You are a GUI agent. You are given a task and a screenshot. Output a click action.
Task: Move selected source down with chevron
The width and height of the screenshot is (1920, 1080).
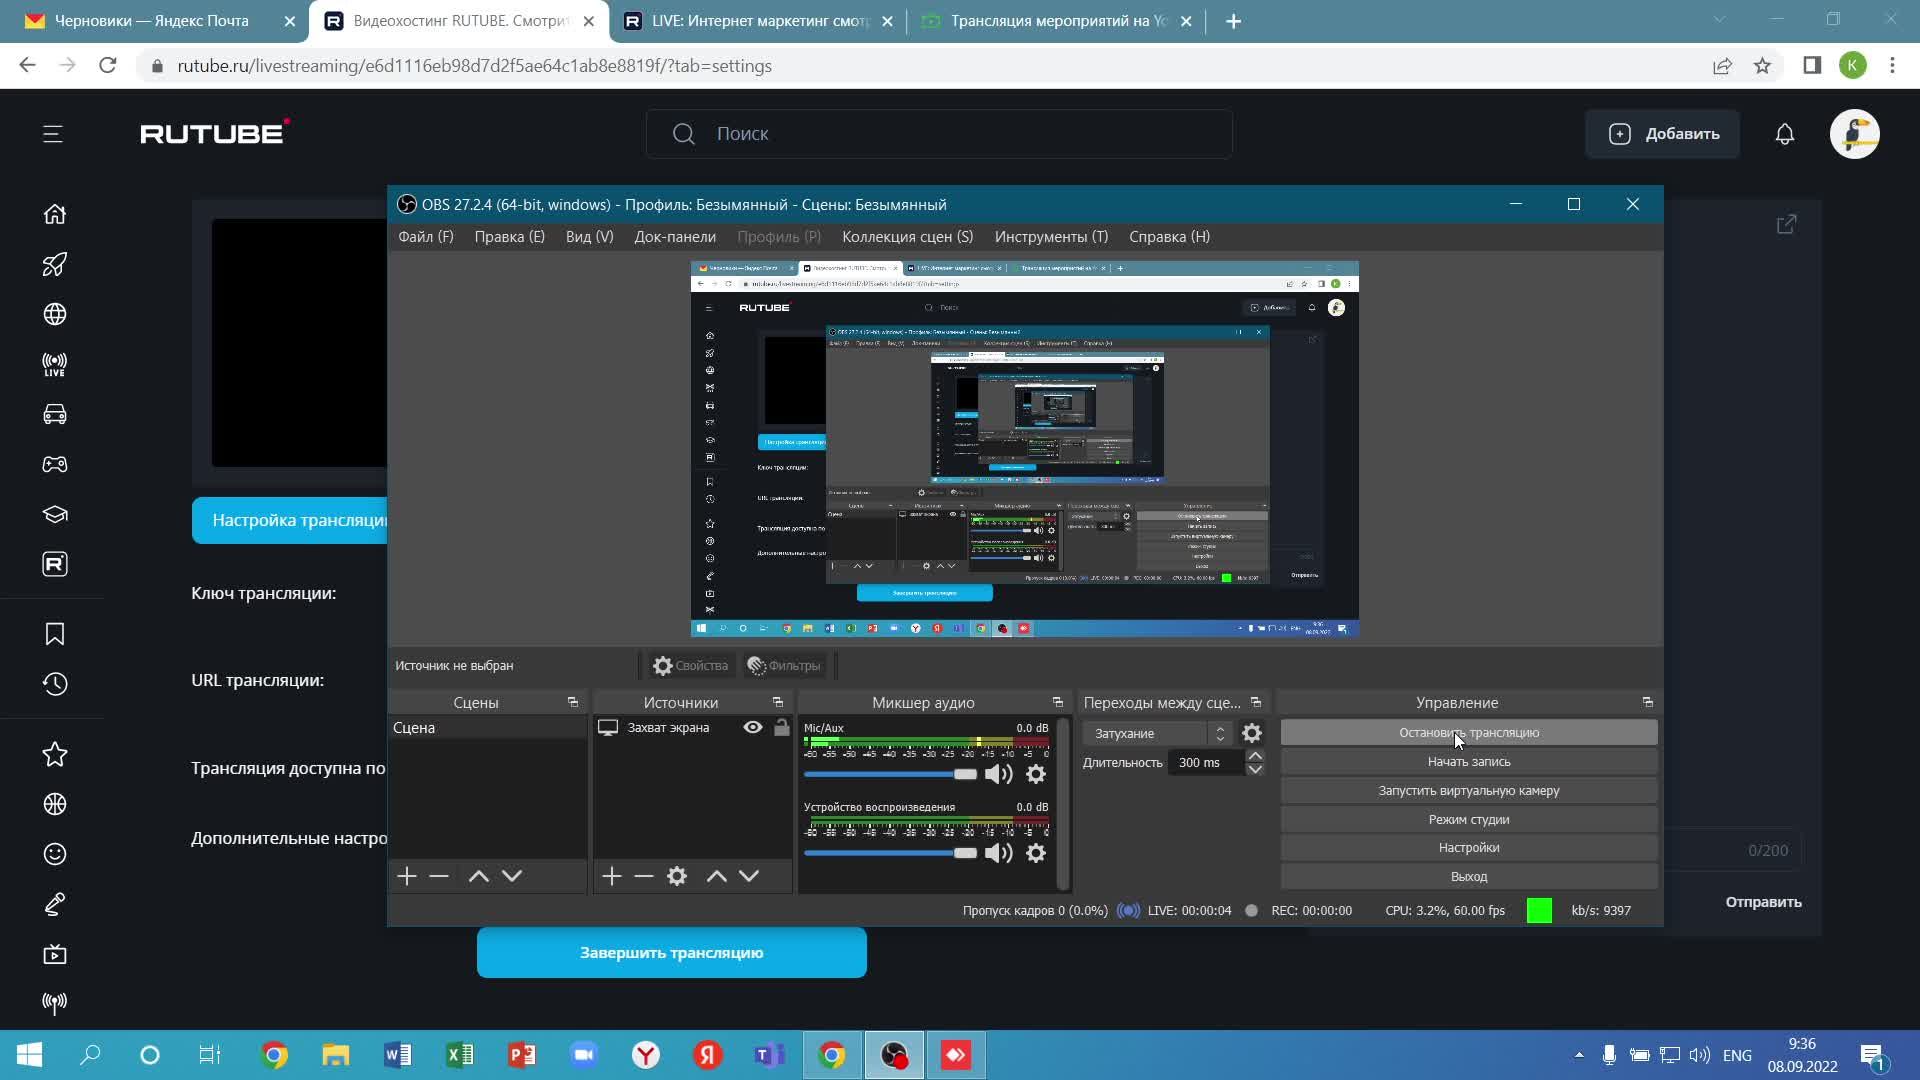[749, 877]
